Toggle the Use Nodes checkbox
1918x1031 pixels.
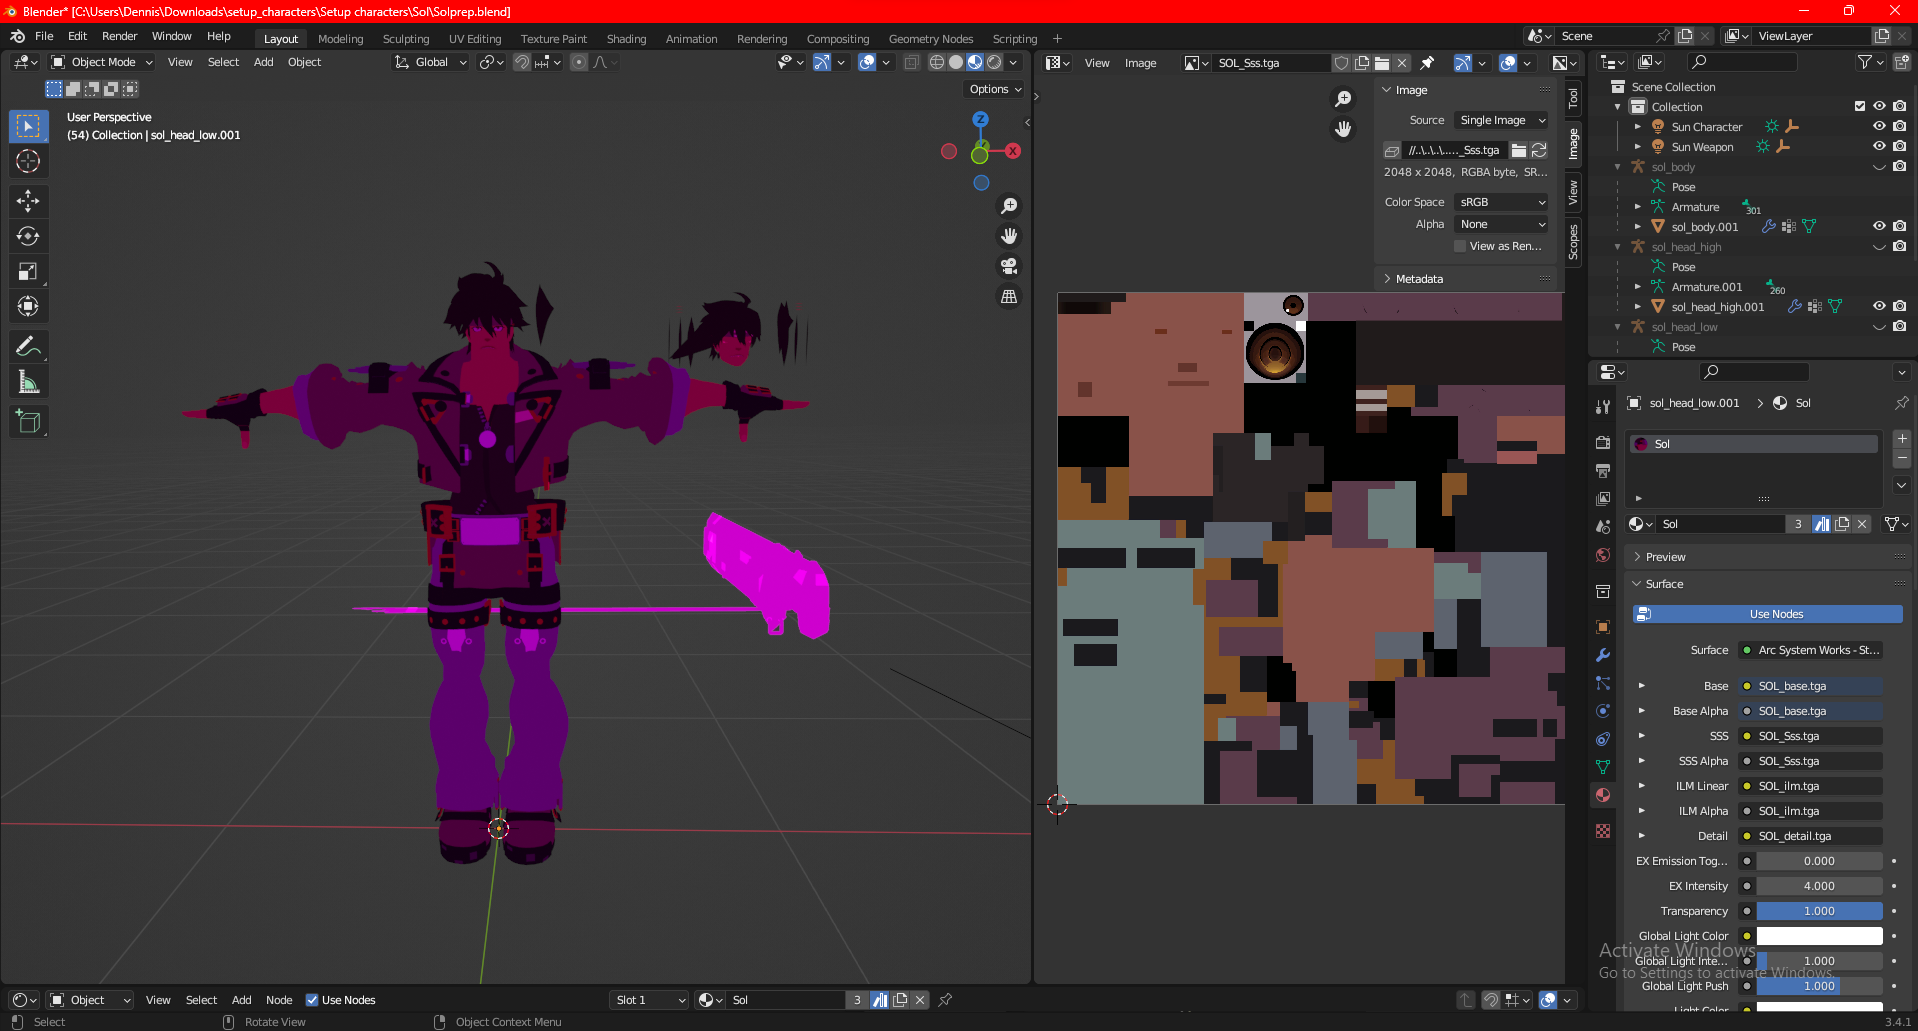[x=312, y=1000]
